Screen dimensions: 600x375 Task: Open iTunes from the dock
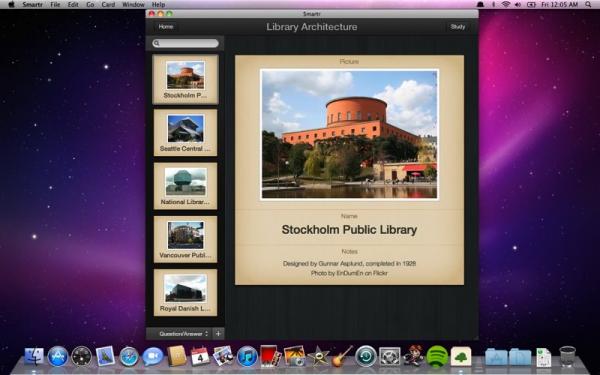point(247,356)
